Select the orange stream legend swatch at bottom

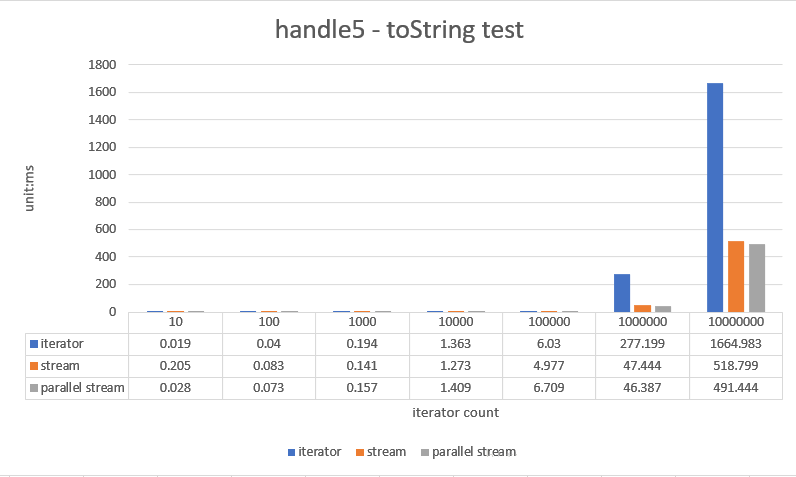click(360, 452)
